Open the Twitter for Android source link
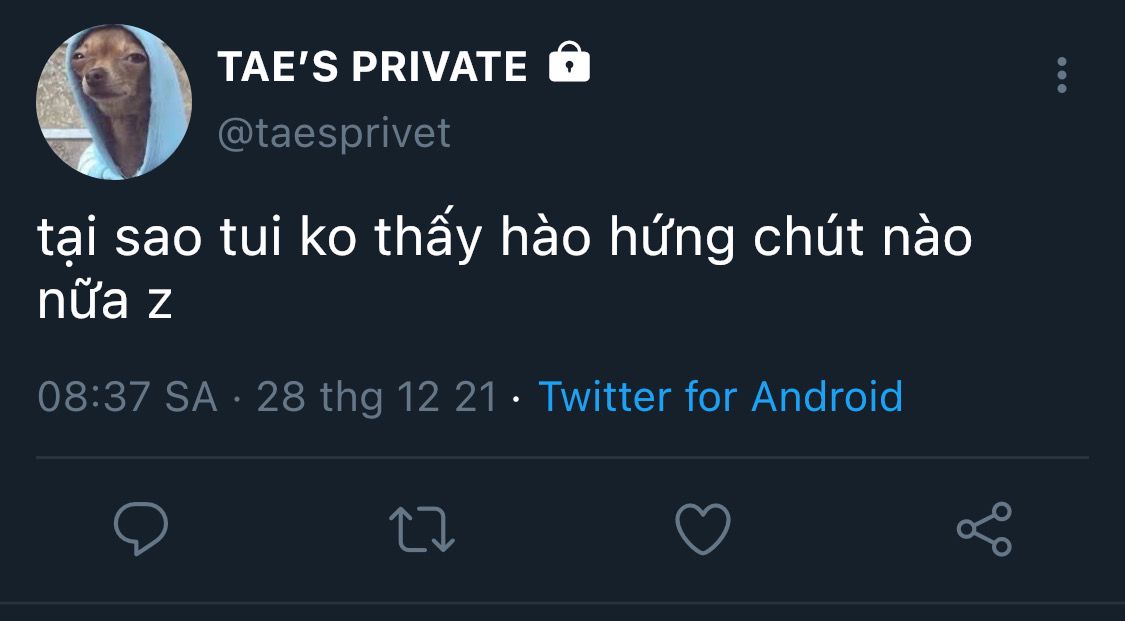This screenshot has width=1125, height=621. 720,397
